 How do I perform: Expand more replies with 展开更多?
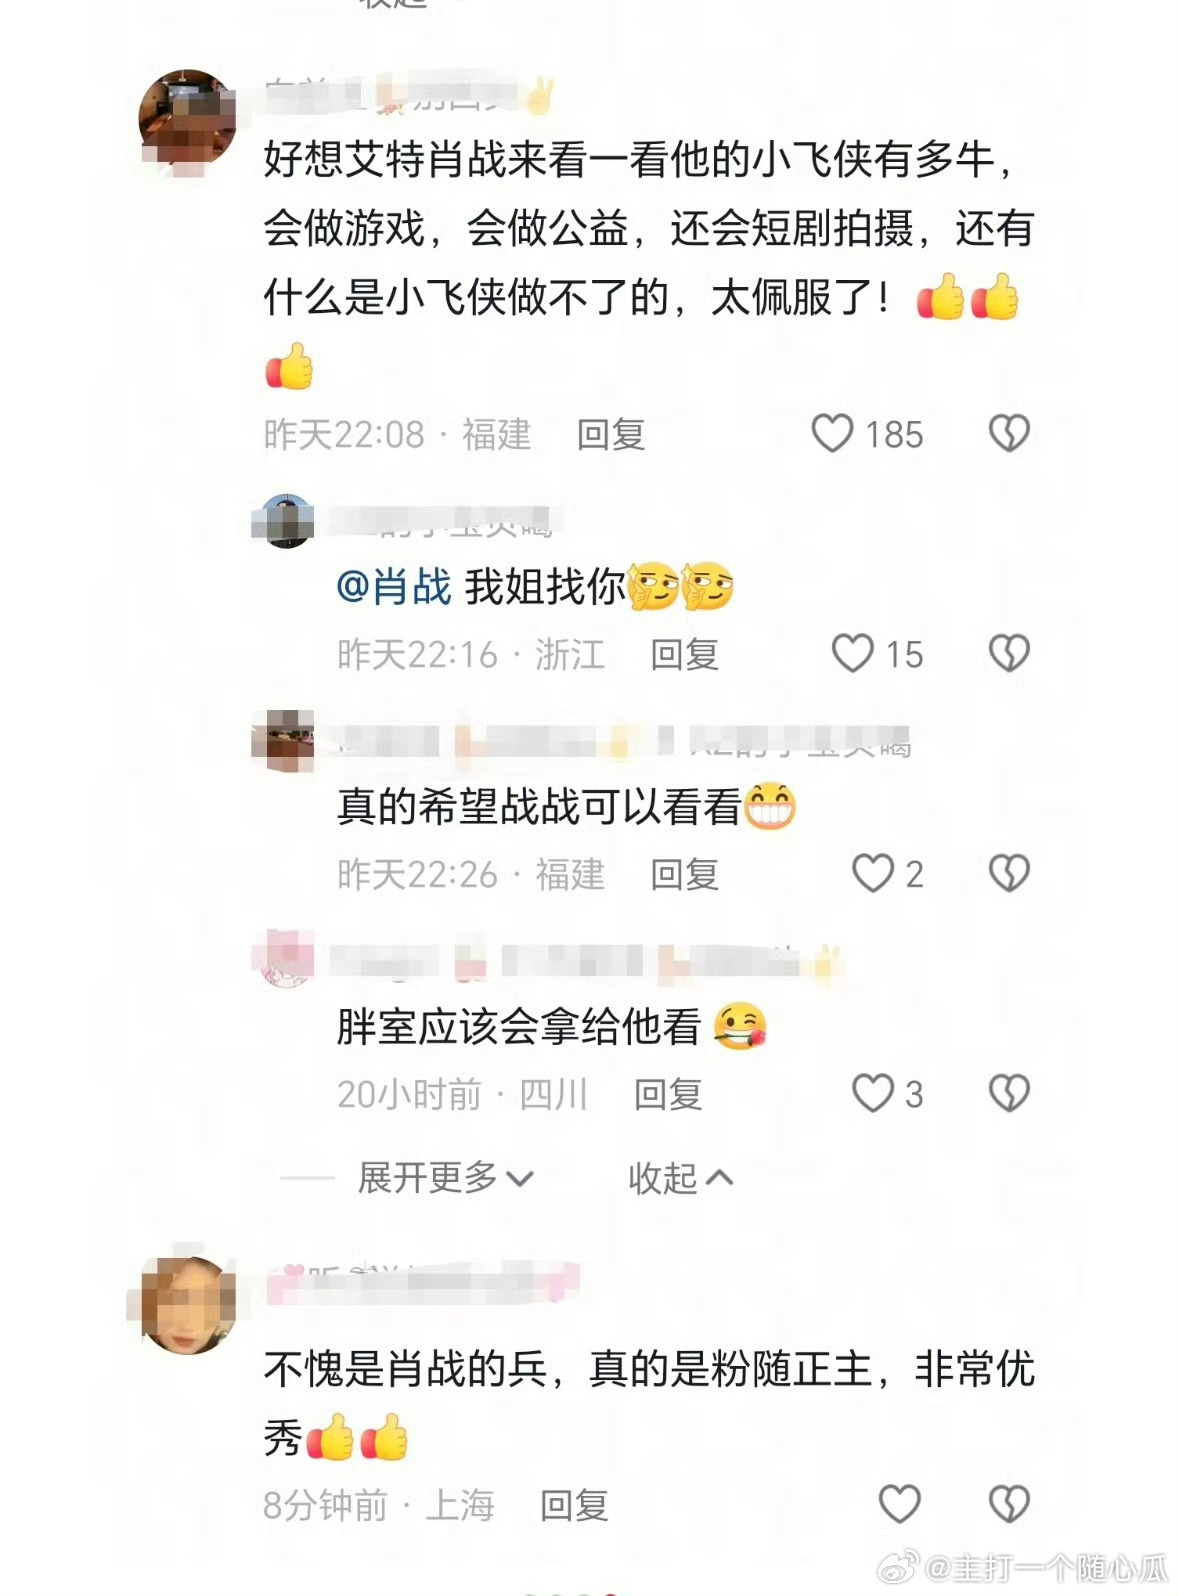point(446,1178)
